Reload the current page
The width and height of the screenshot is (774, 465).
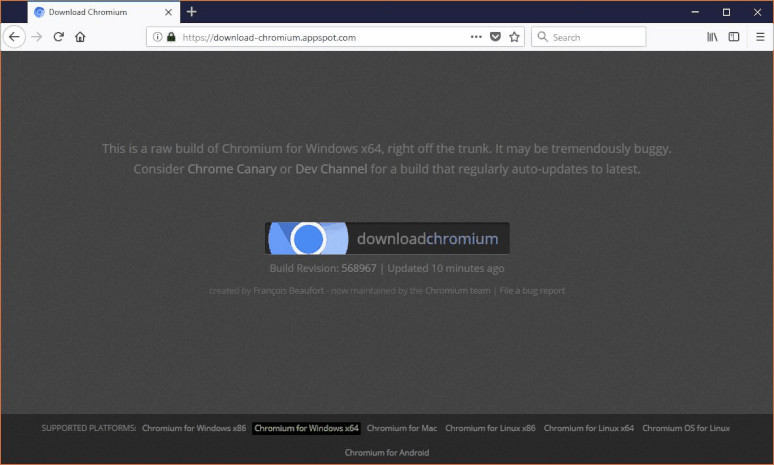tap(58, 37)
